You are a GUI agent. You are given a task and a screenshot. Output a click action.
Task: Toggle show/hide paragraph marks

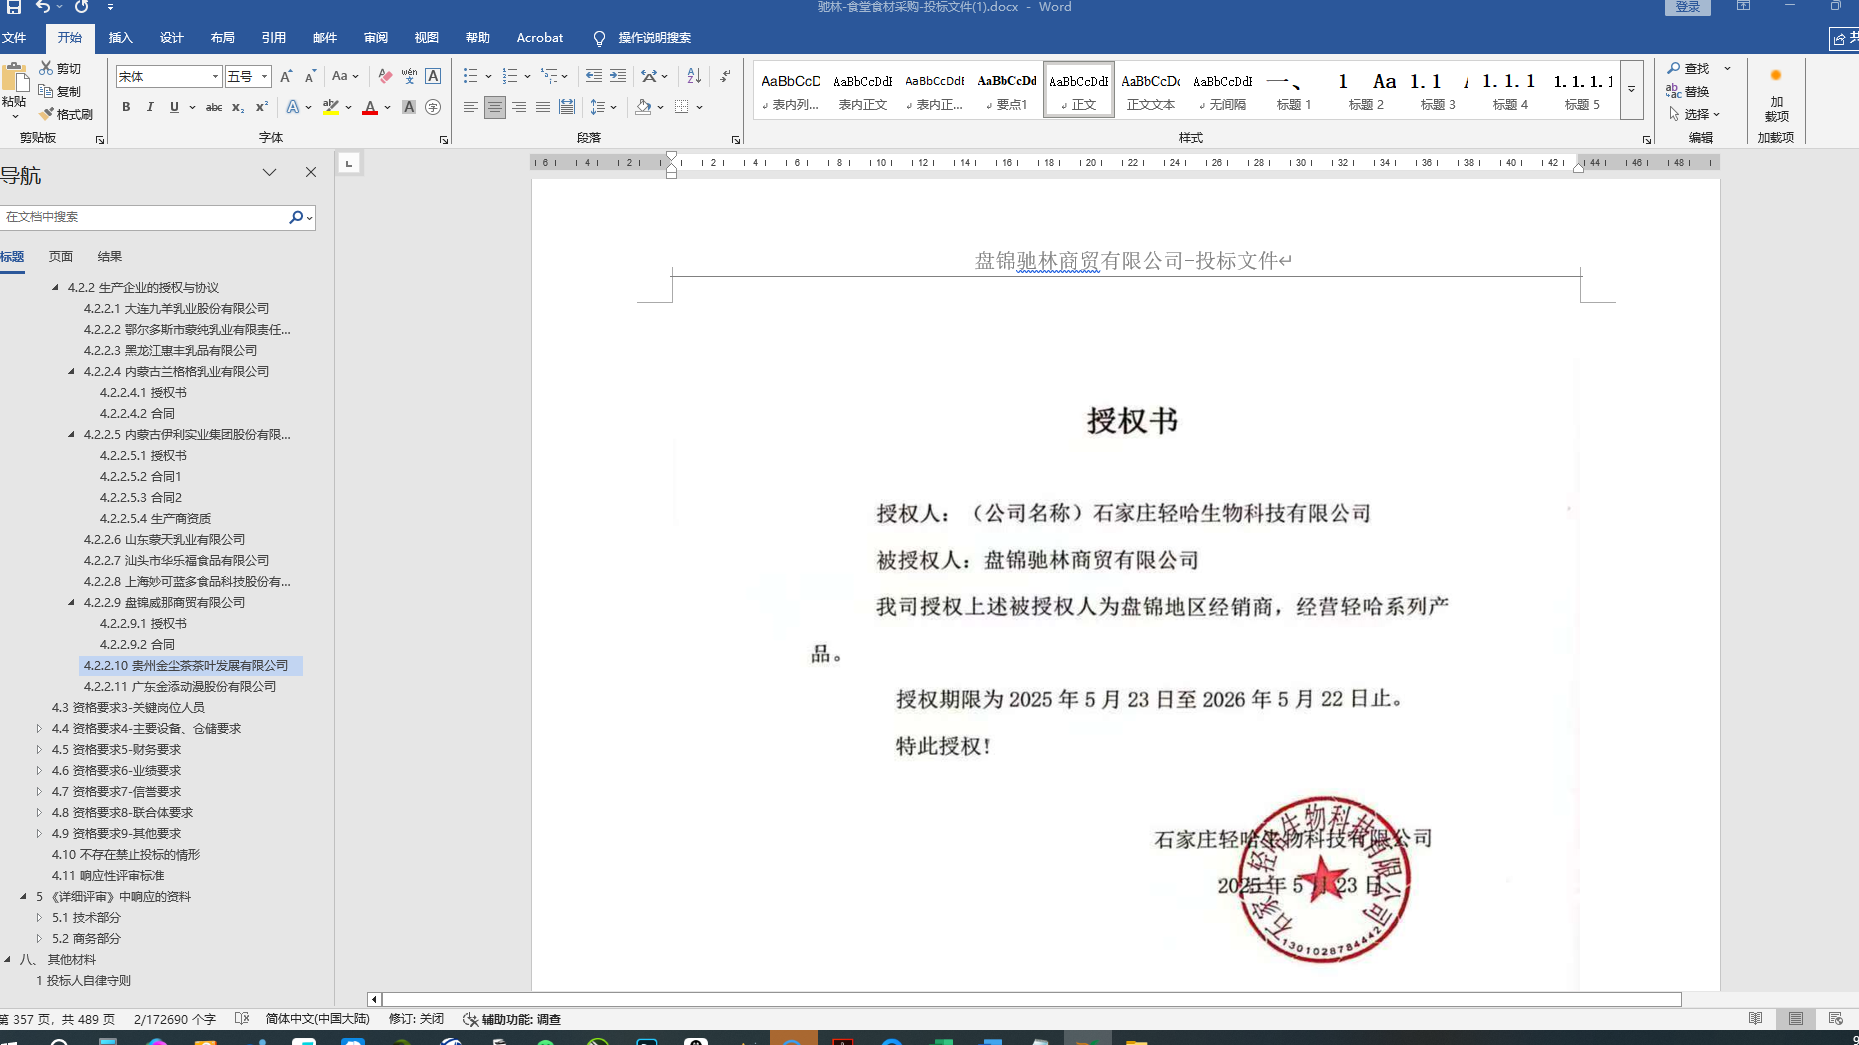725,76
